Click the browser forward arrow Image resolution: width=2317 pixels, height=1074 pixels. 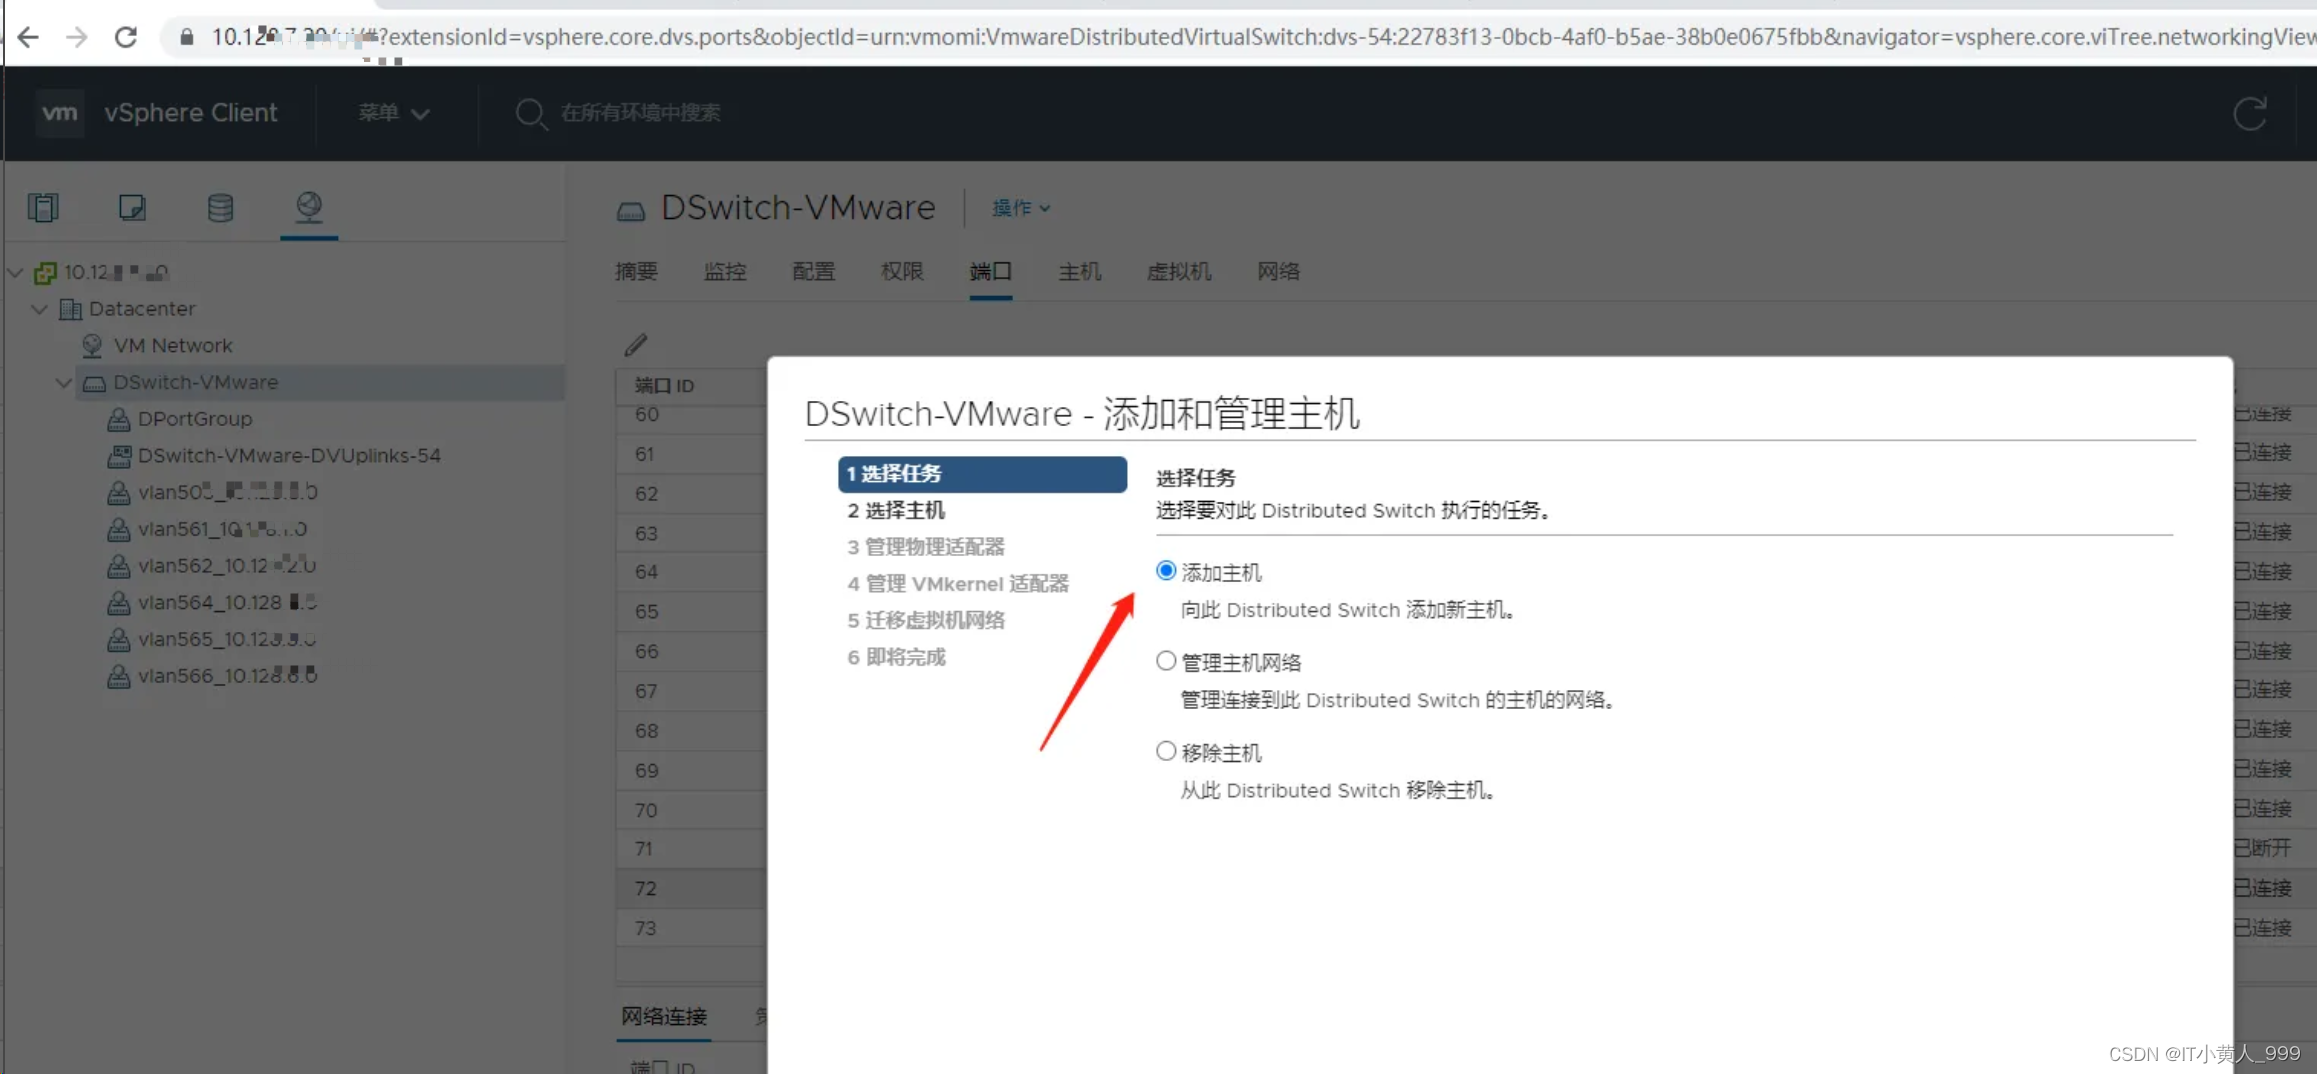pos(77,37)
